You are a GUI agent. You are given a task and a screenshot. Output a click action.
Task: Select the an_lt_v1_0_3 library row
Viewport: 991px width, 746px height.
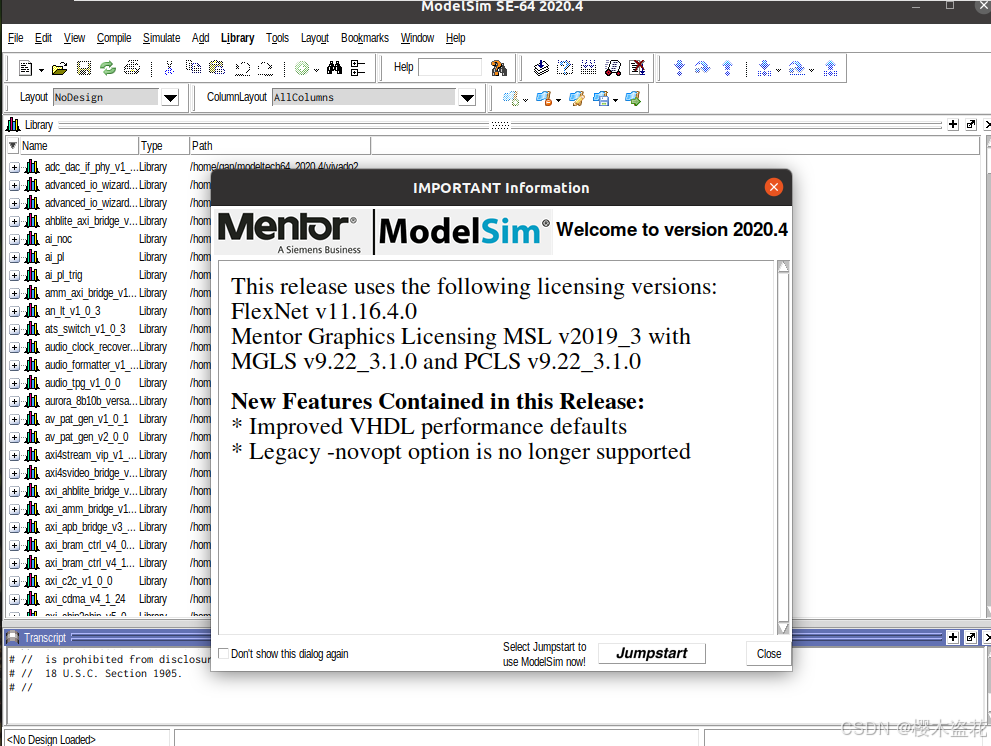click(x=107, y=312)
